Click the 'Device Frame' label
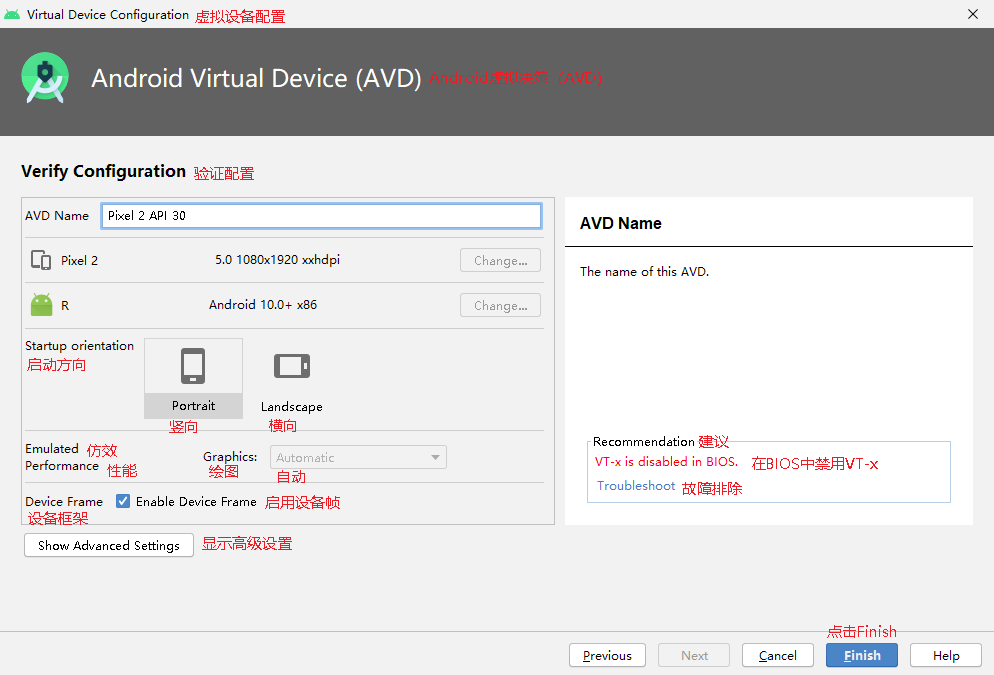The width and height of the screenshot is (994, 675). coord(63,501)
